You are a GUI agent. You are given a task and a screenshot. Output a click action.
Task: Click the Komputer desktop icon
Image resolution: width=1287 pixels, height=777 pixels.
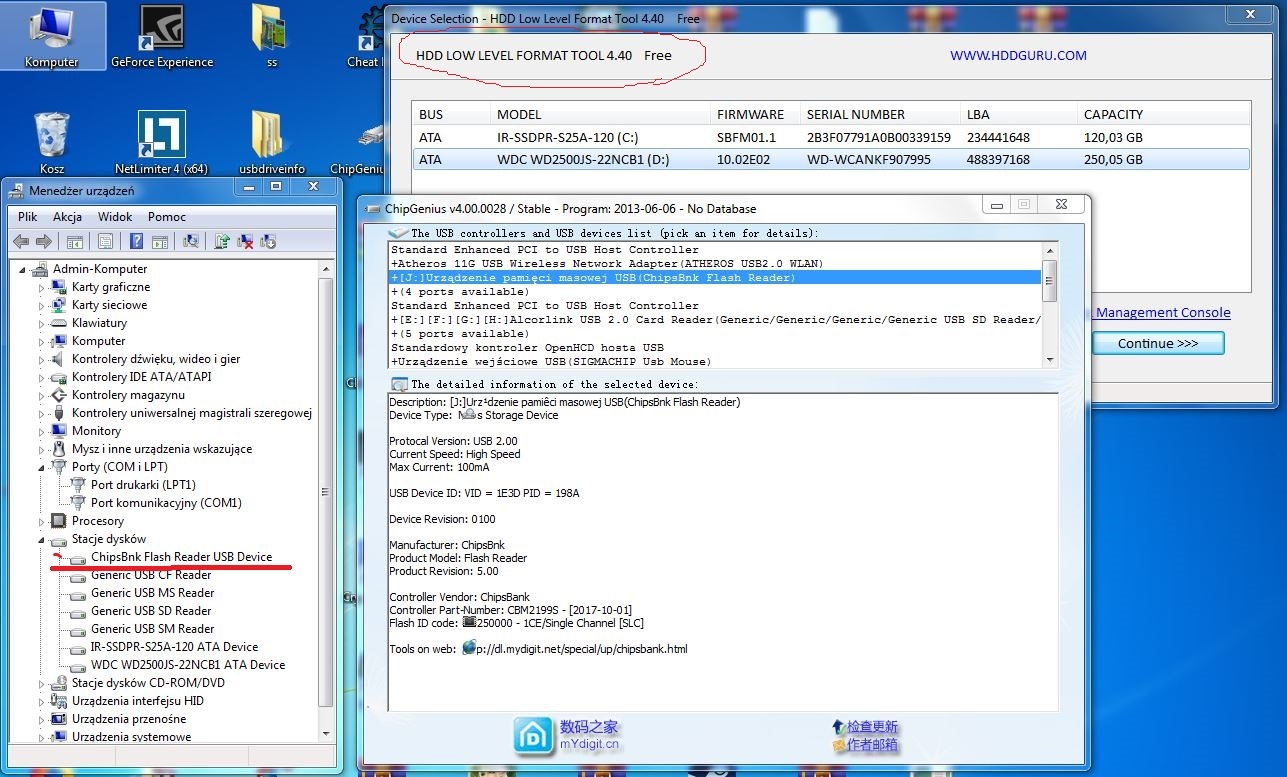point(52,37)
